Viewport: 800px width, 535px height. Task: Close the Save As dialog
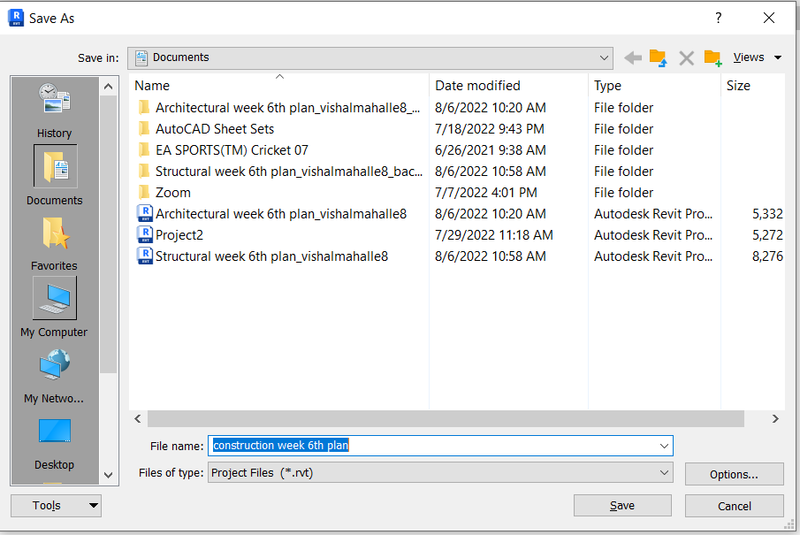[769, 18]
